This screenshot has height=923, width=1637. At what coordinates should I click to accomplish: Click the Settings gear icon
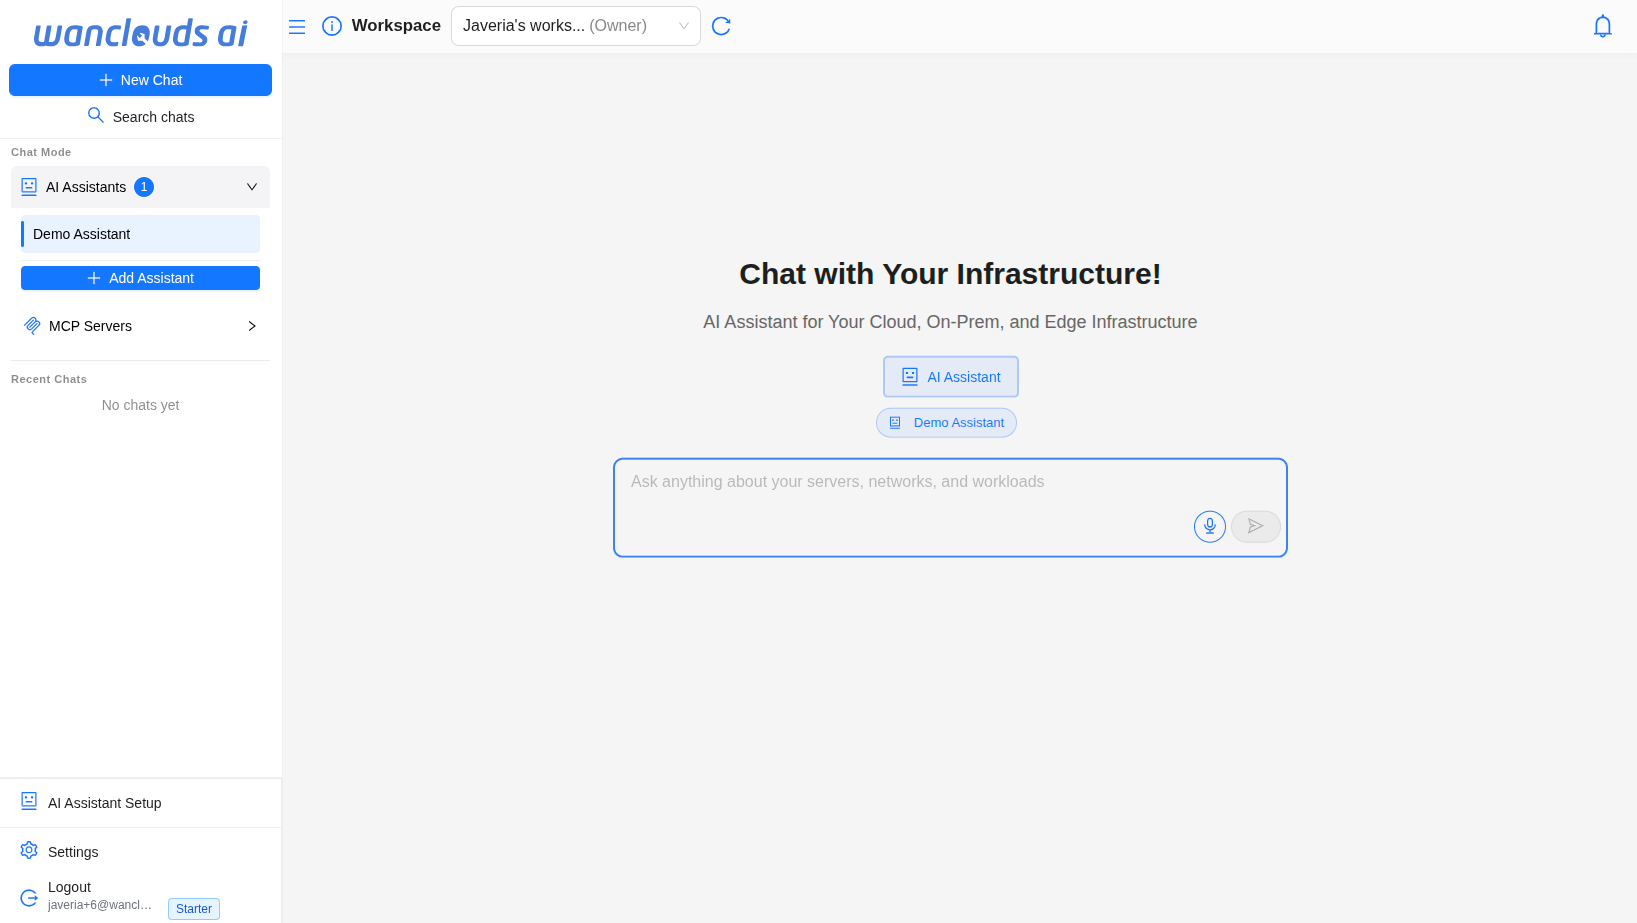point(29,851)
